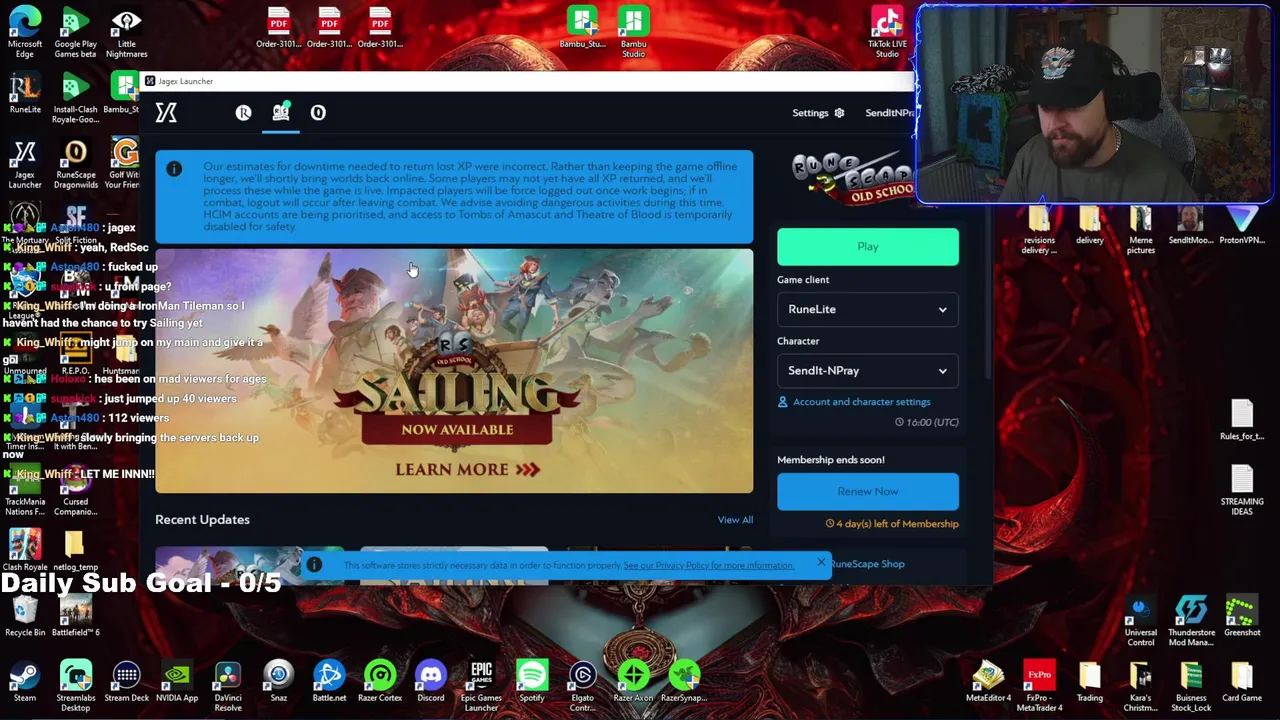Select Install-Clash Royale desktop icon
The width and height of the screenshot is (1280, 720).
click(x=75, y=97)
